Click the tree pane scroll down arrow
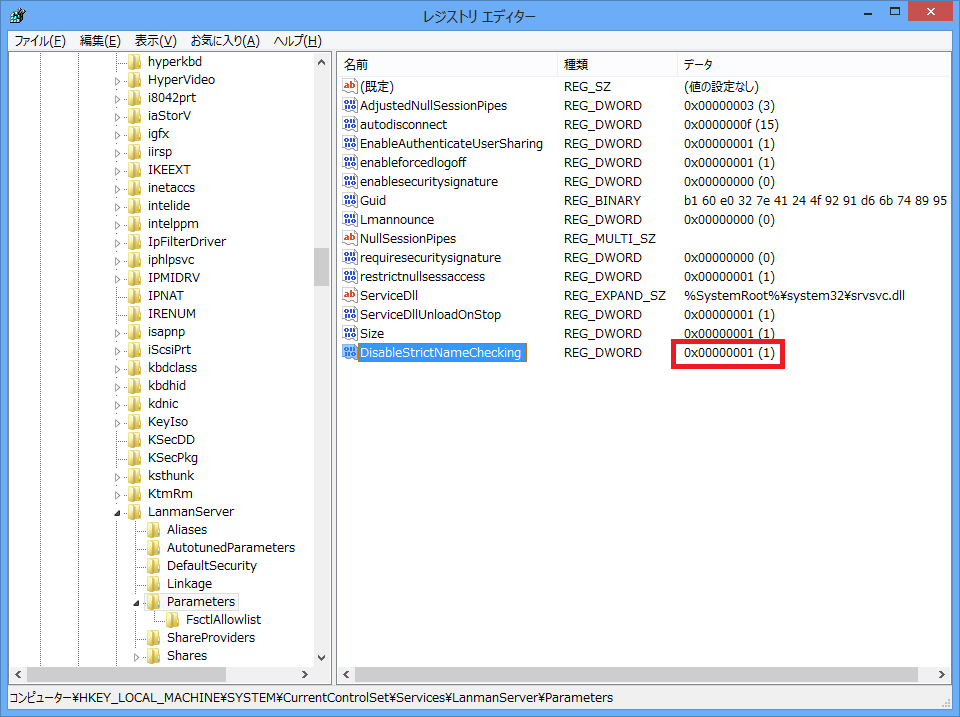 (x=321, y=656)
